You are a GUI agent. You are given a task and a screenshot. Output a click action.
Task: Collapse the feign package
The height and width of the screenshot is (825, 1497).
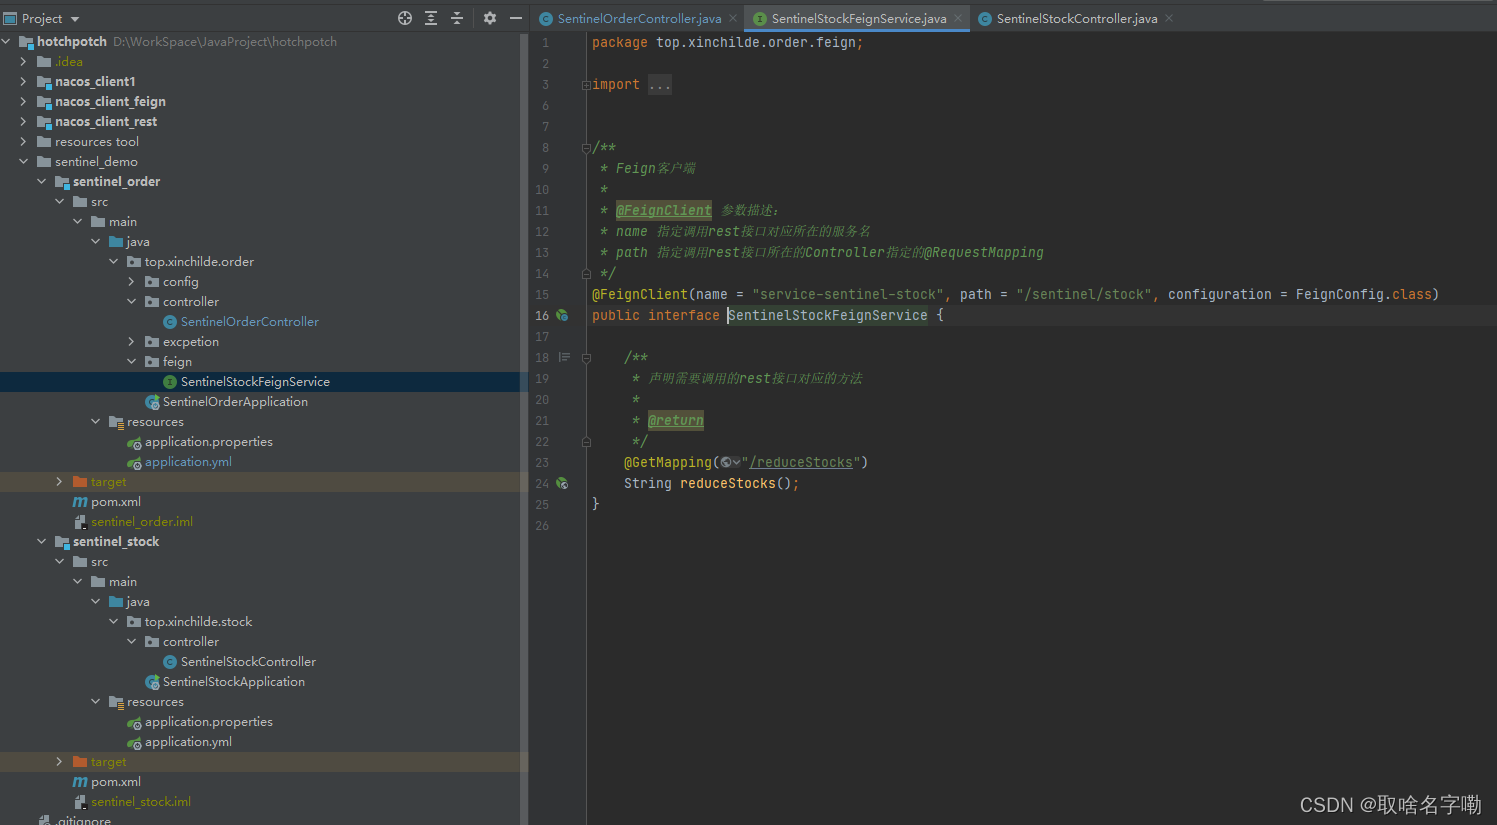(131, 361)
